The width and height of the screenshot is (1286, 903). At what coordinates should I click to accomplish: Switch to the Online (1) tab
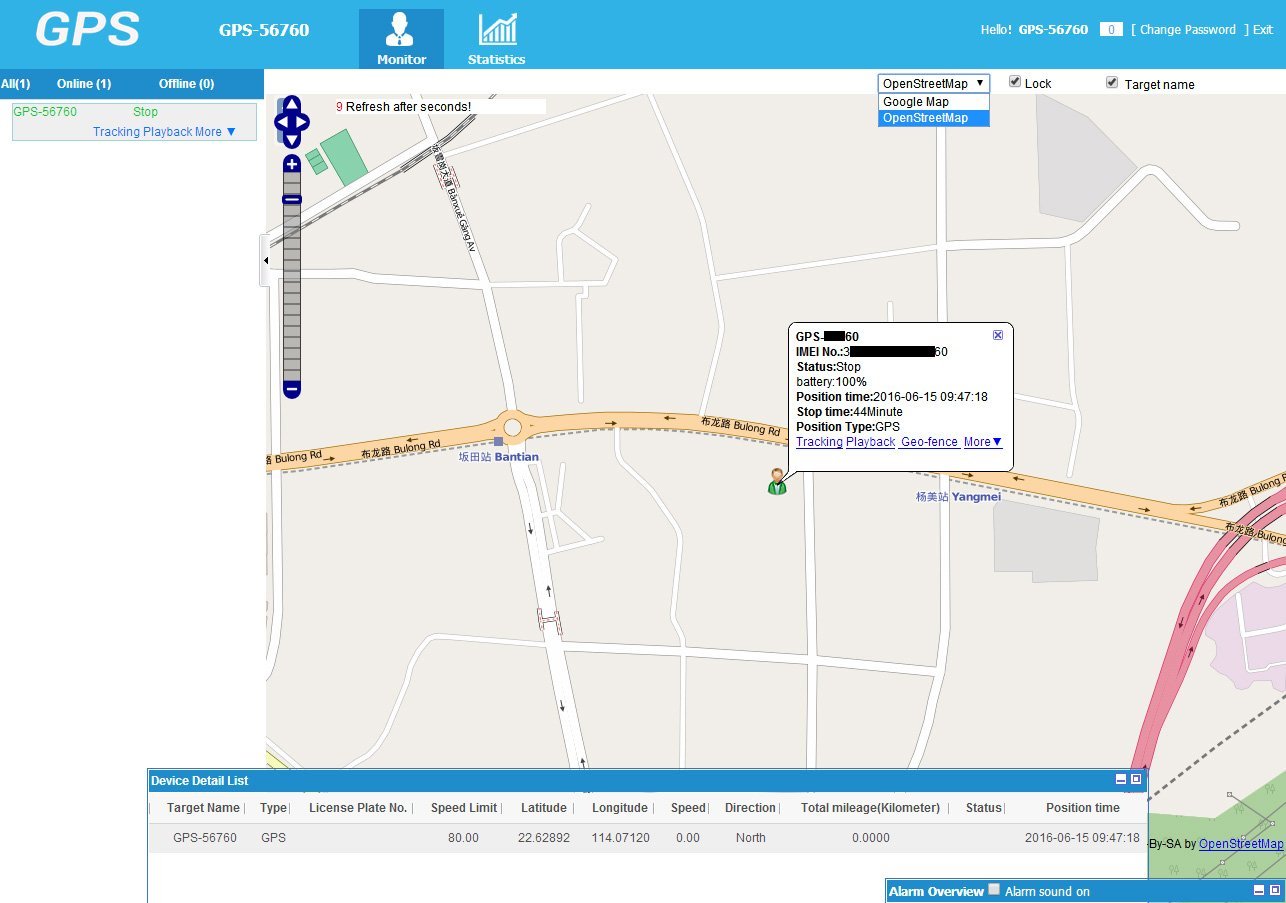pyautogui.click(x=84, y=84)
